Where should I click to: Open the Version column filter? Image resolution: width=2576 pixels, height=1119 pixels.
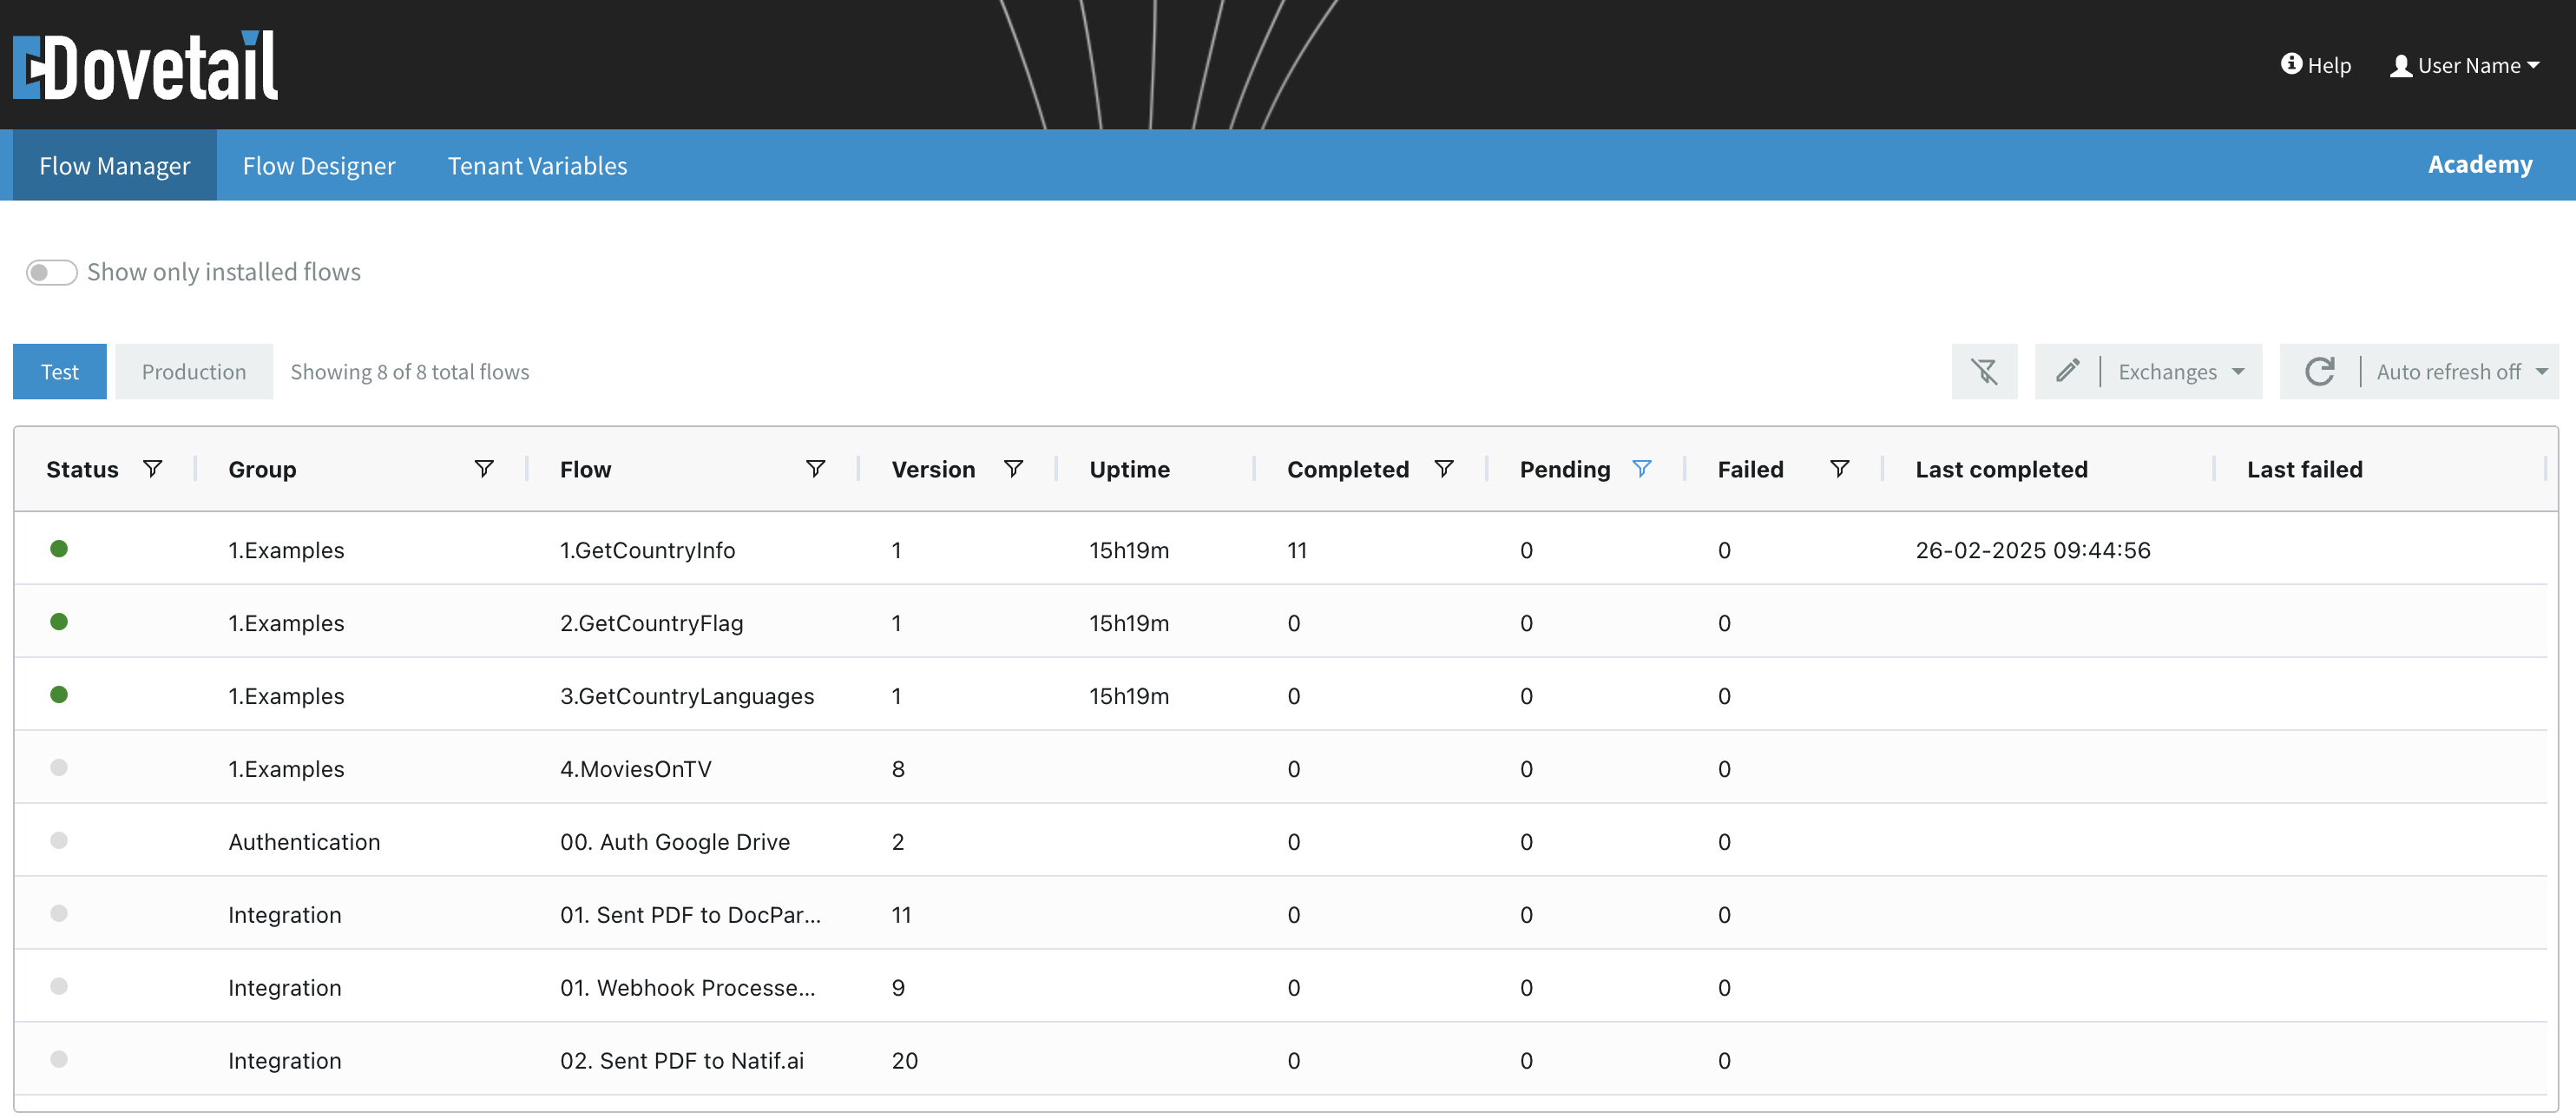pos(1013,469)
